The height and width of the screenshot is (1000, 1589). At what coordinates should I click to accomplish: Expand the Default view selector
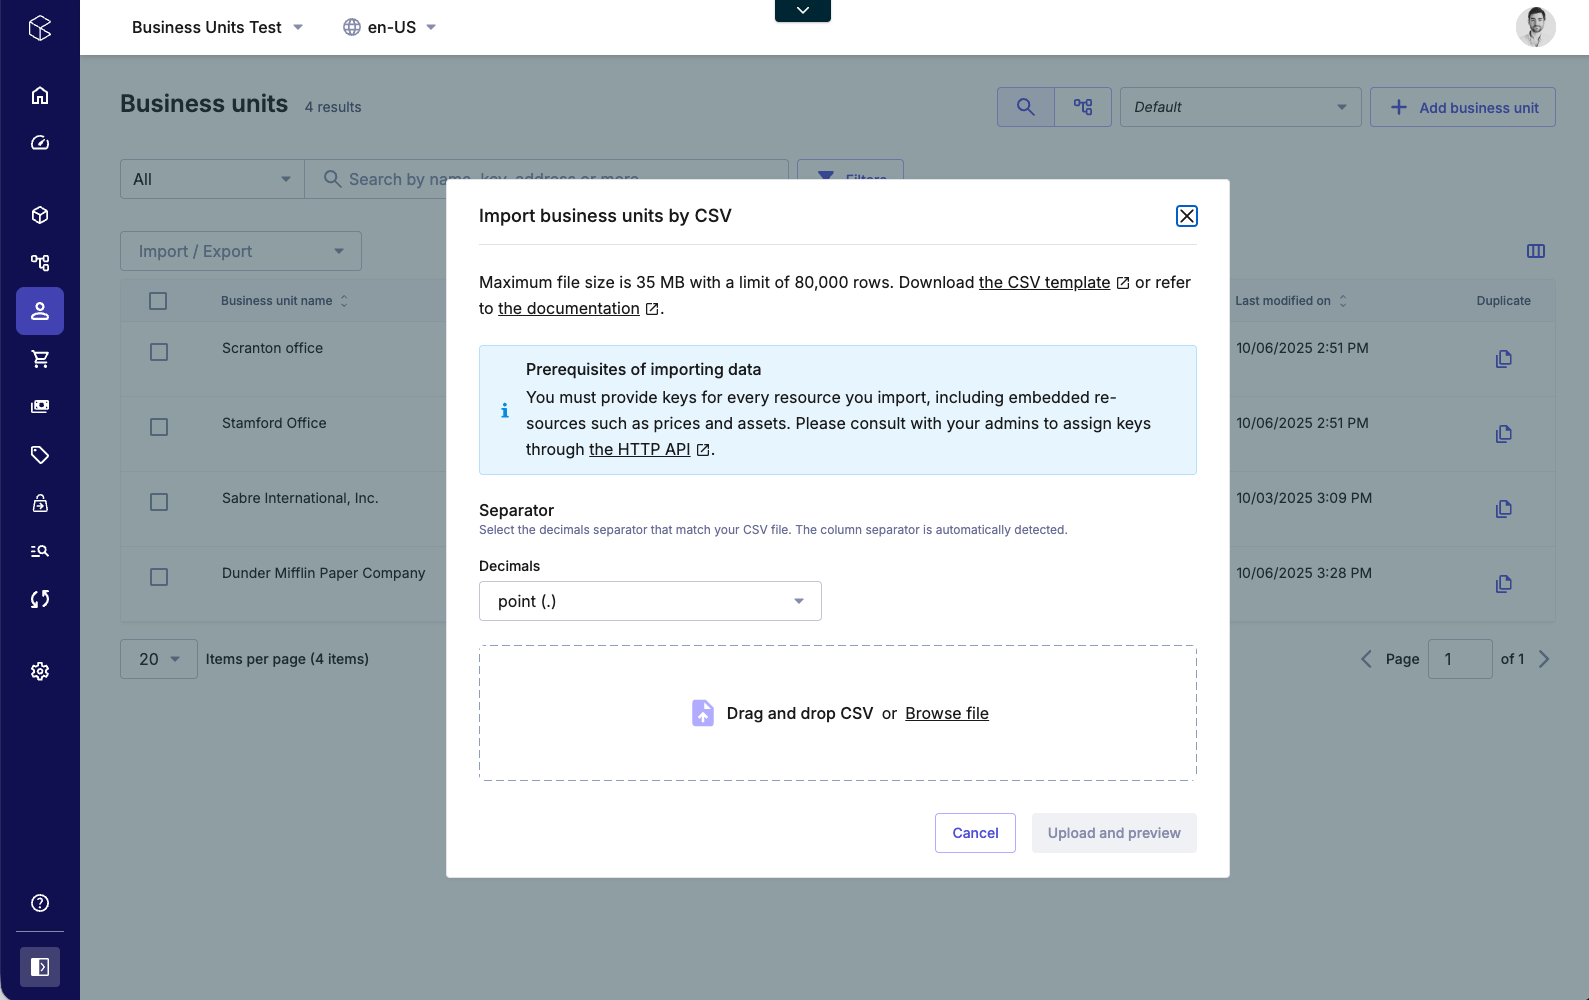(x=1240, y=107)
